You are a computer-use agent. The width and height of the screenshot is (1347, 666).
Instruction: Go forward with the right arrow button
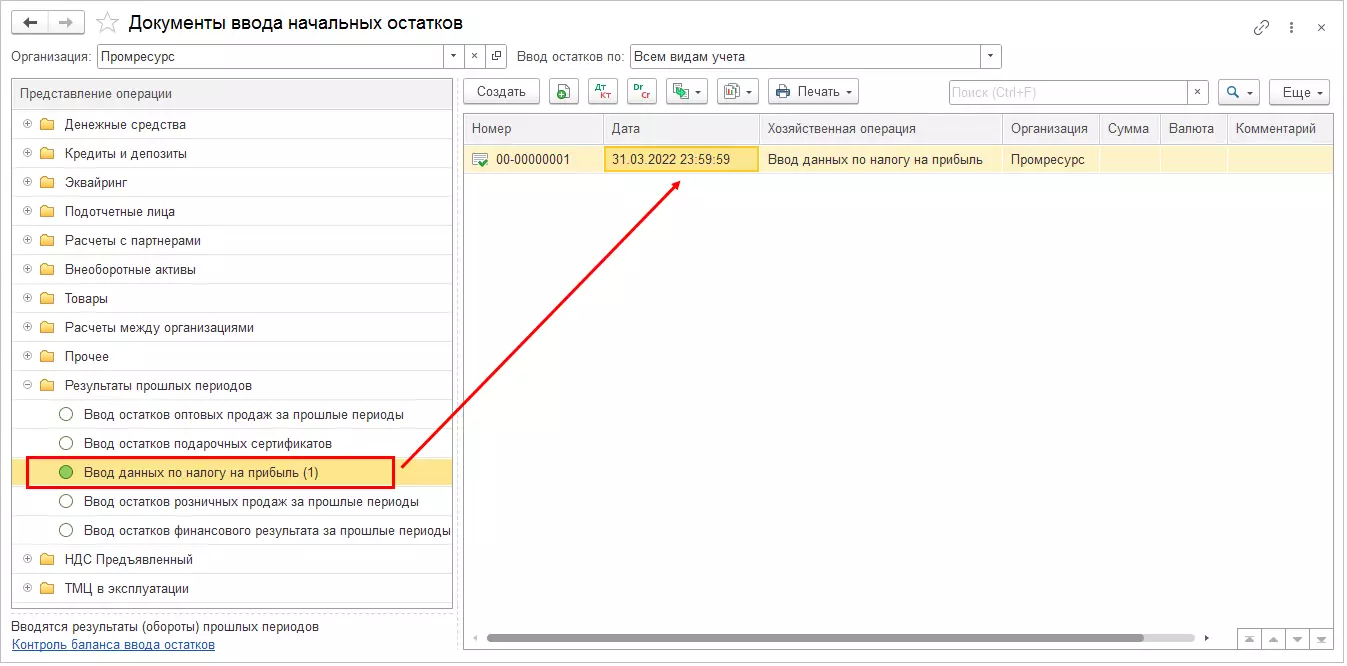(66, 22)
